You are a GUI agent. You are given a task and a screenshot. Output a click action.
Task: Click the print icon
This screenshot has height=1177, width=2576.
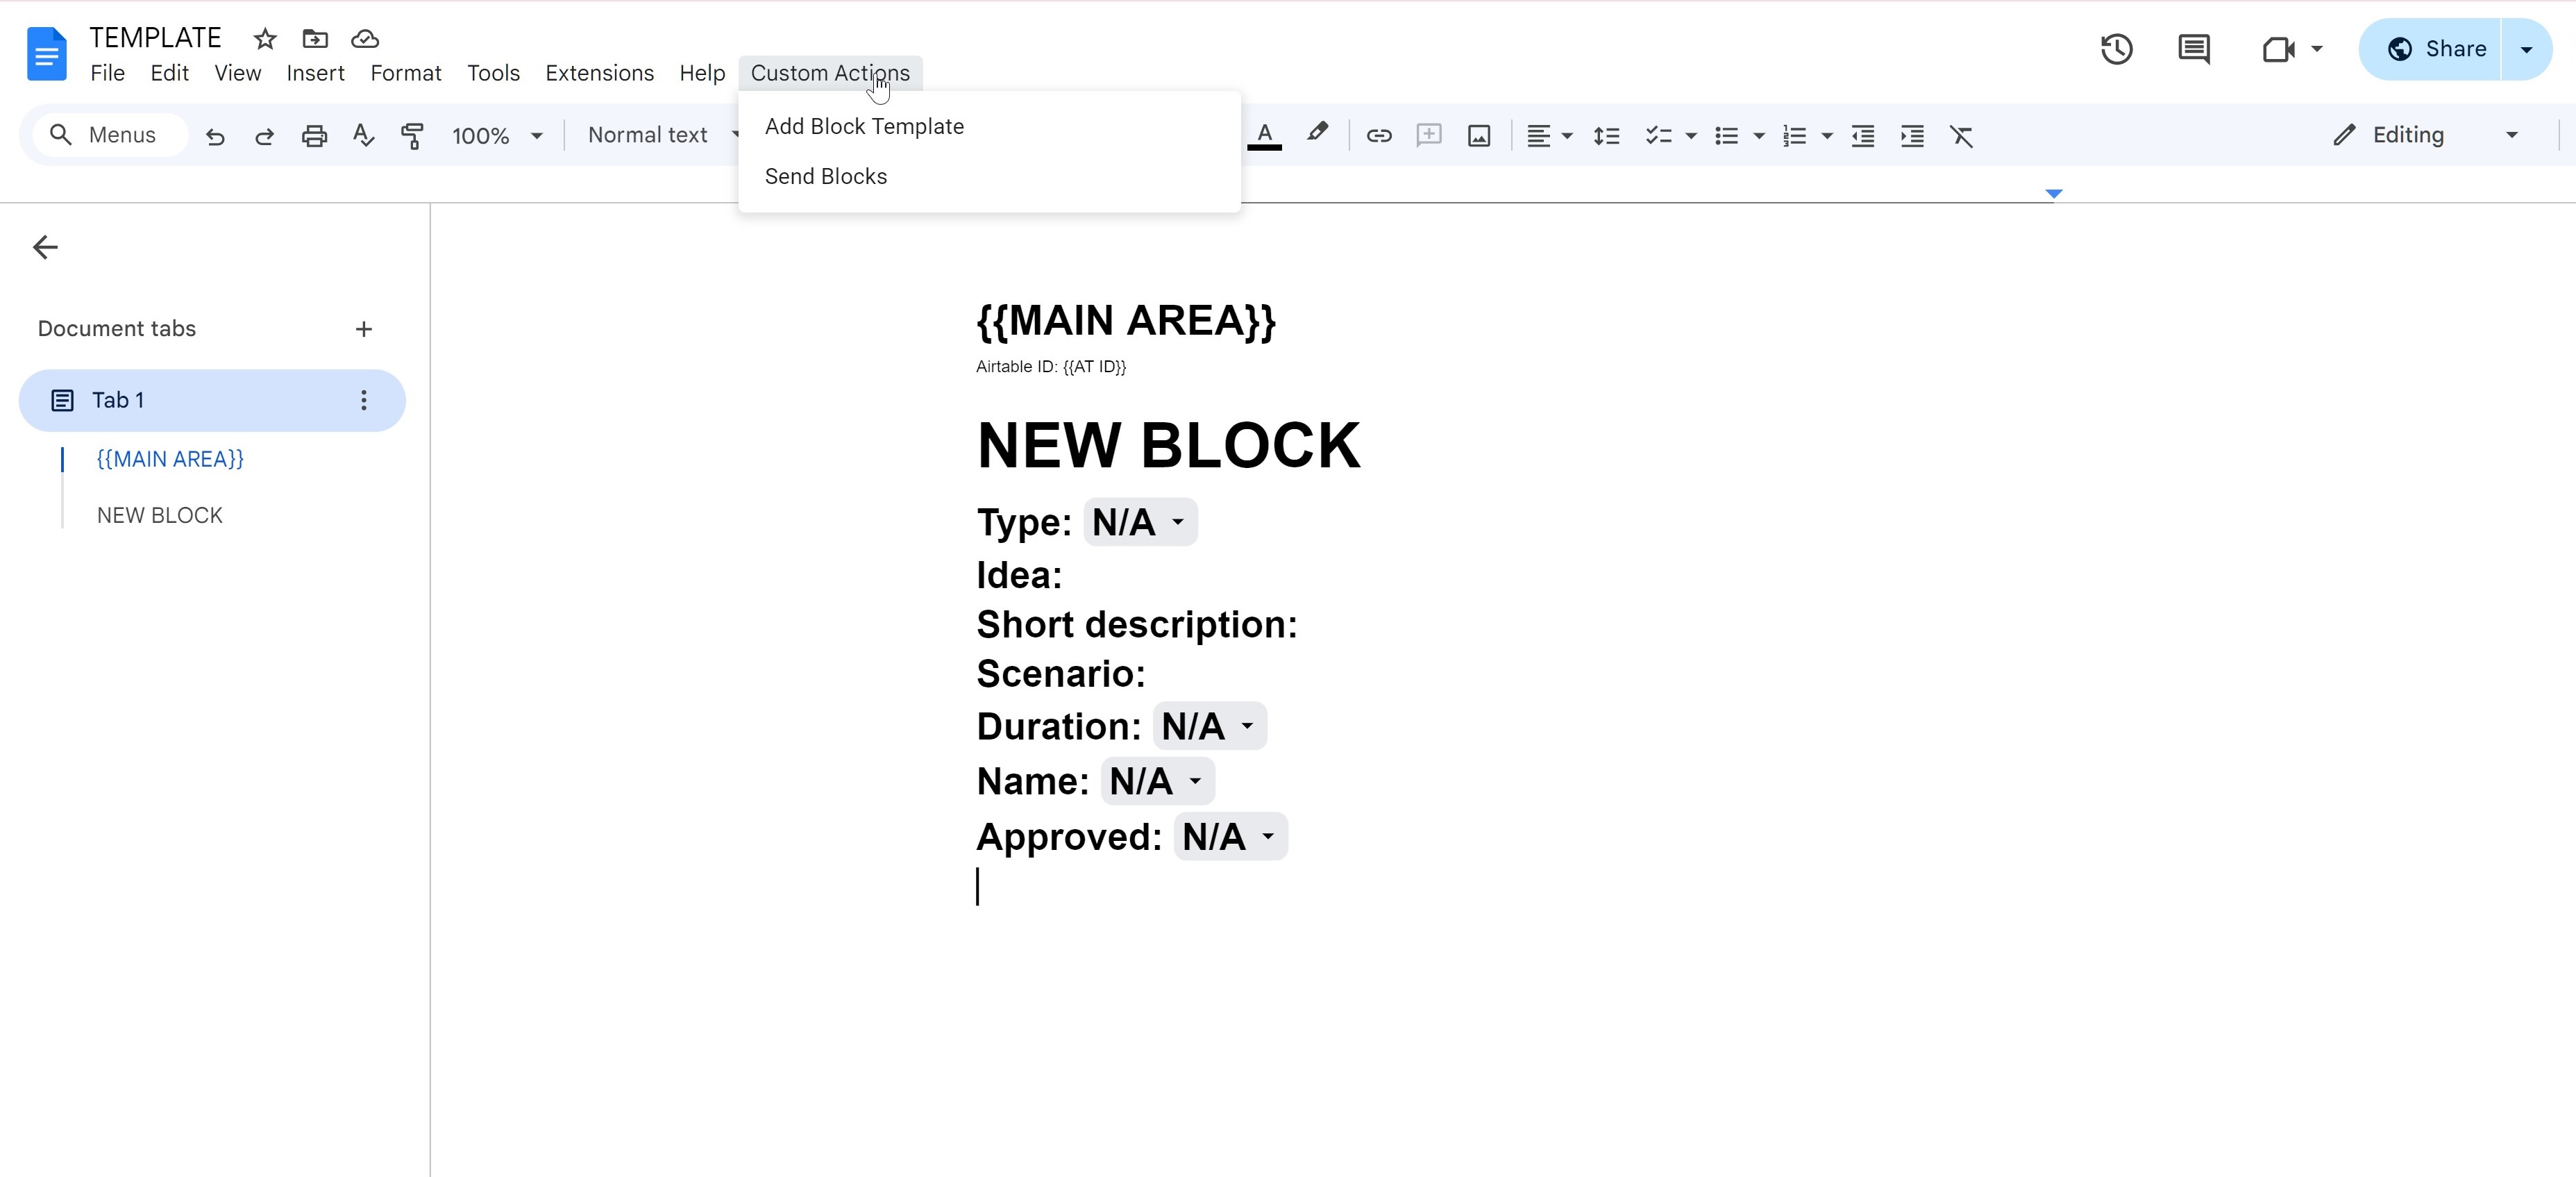(314, 136)
